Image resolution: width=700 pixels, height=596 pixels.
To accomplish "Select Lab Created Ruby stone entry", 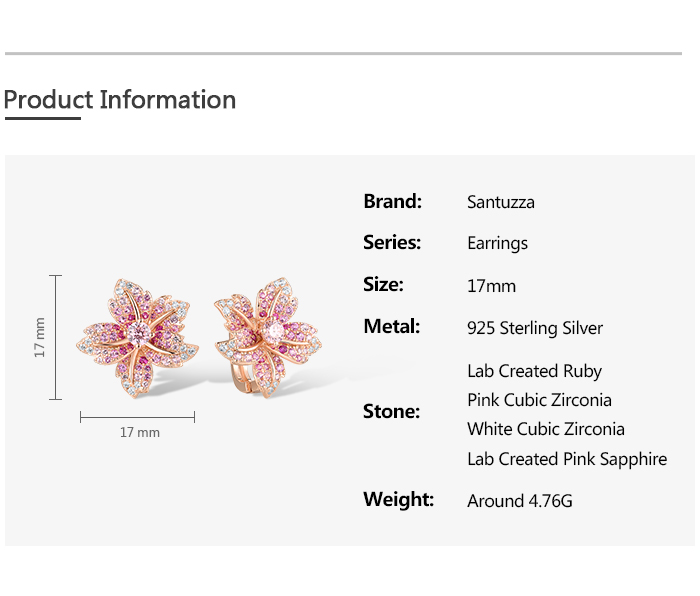I will pos(534,371).
